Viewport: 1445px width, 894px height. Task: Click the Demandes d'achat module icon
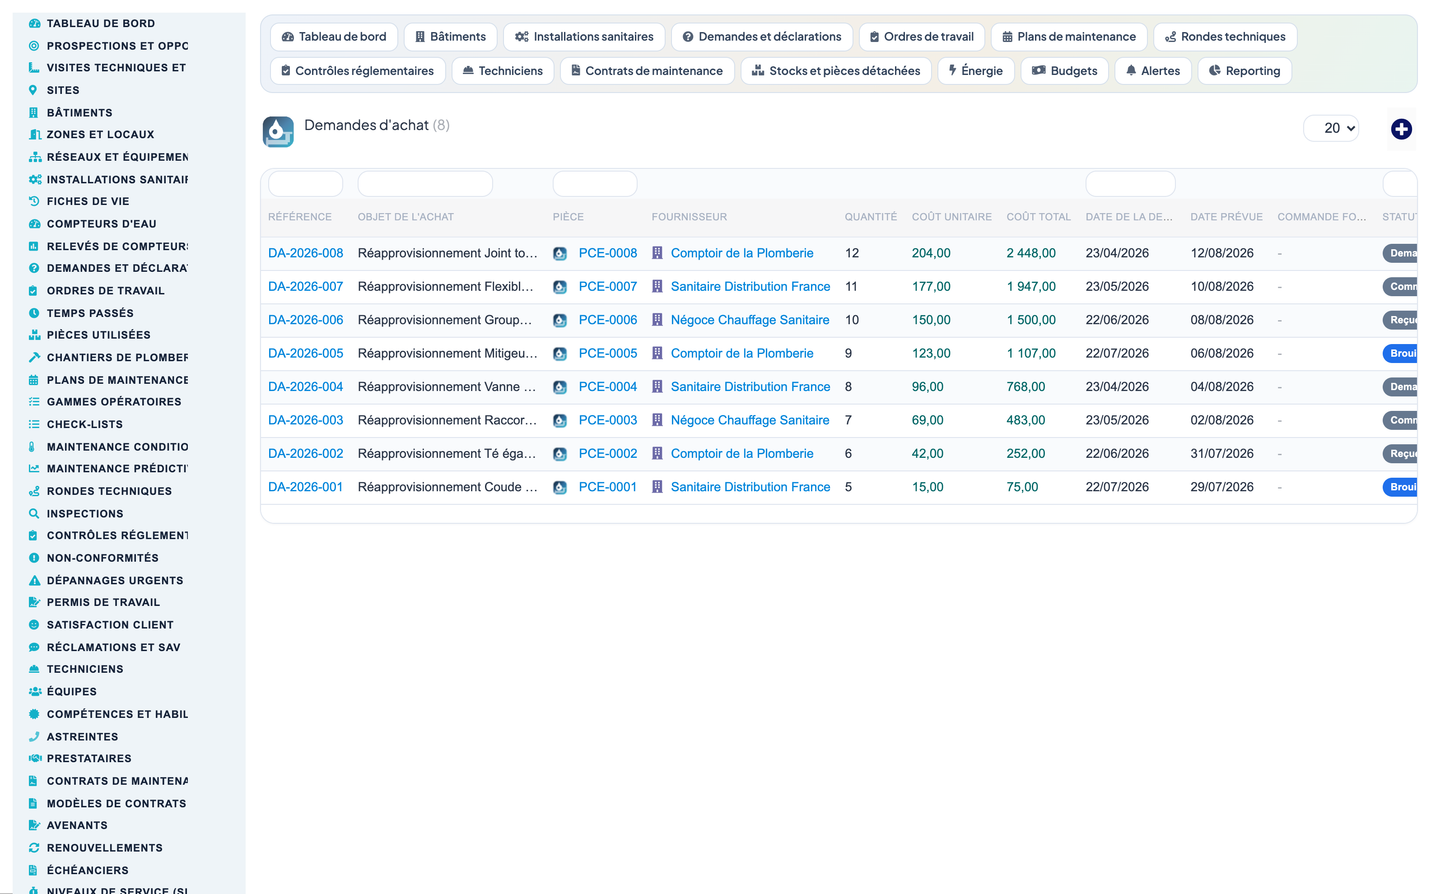pyautogui.click(x=278, y=131)
